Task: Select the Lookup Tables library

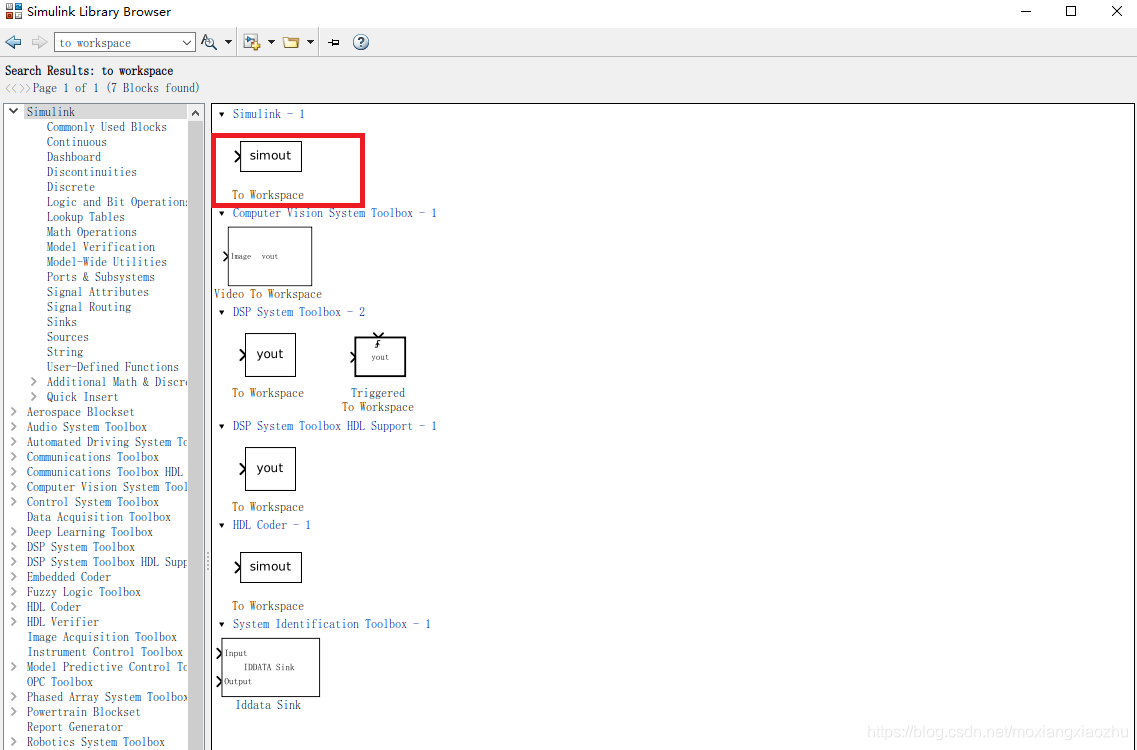Action: pyautogui.click(x=86, y=217)
